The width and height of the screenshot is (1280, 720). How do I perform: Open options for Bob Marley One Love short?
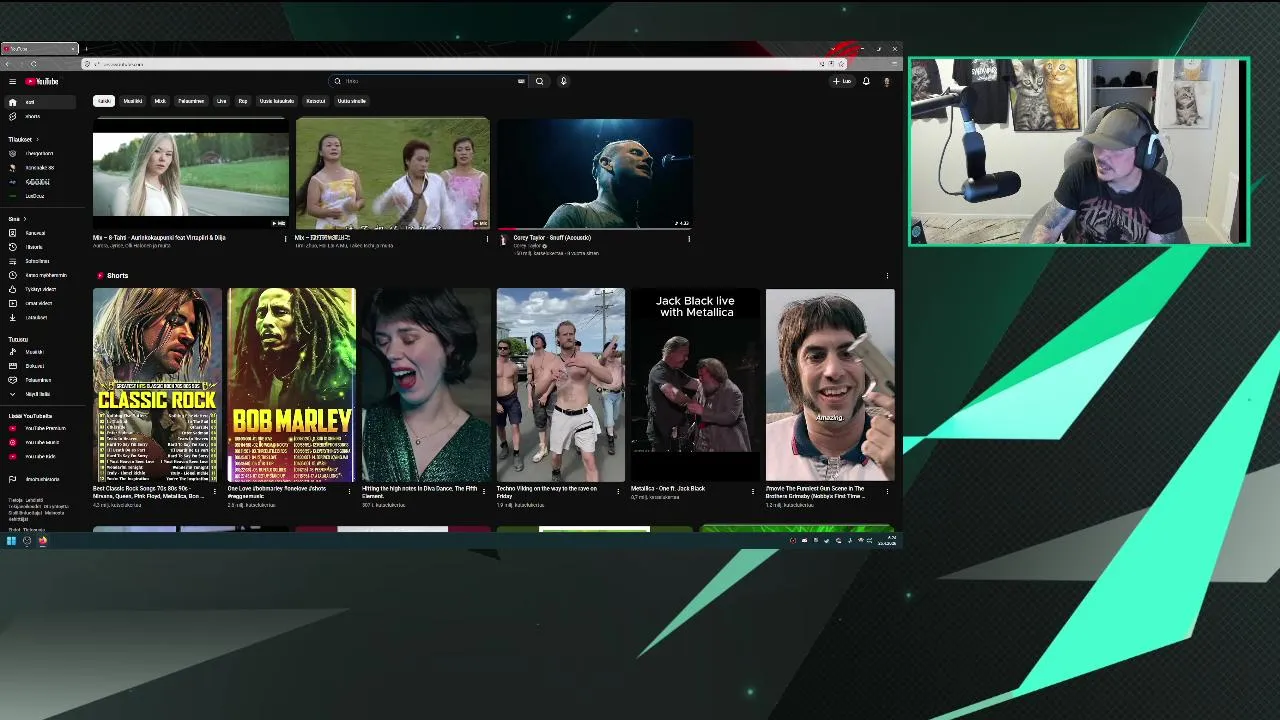349,491
